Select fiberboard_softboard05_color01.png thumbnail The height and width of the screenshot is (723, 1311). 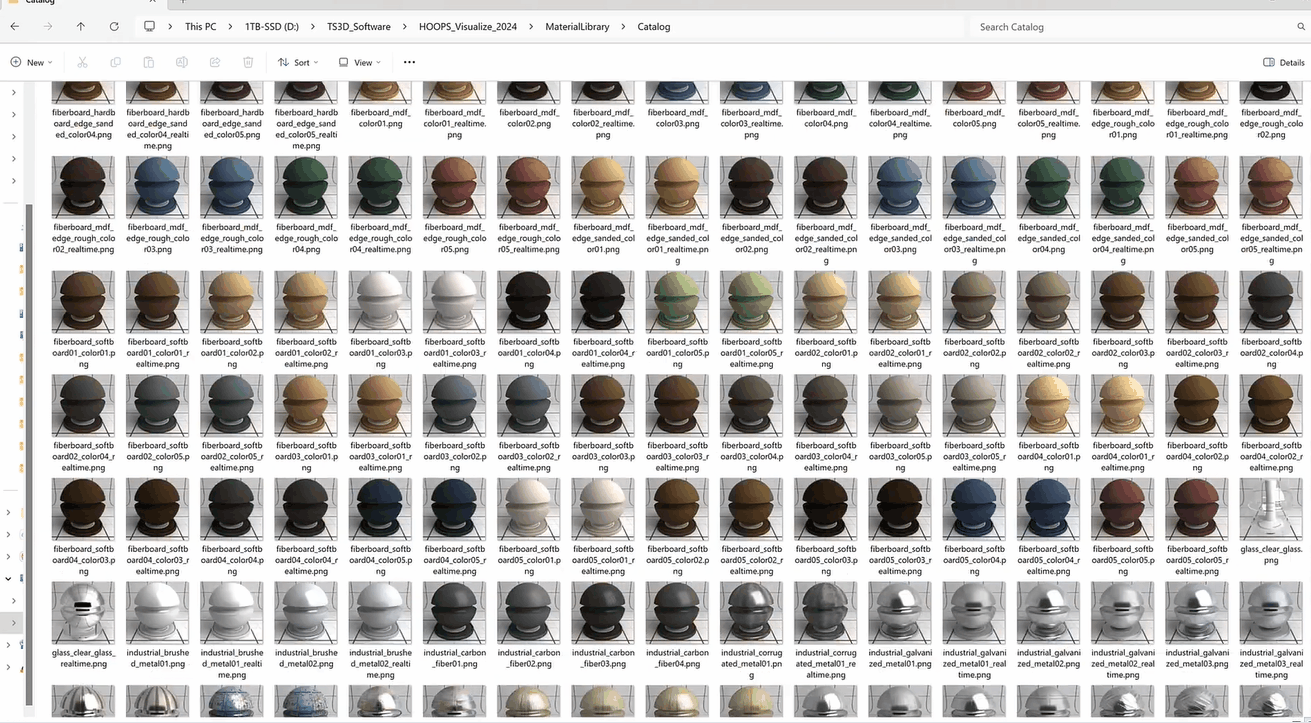click(529, 509)
